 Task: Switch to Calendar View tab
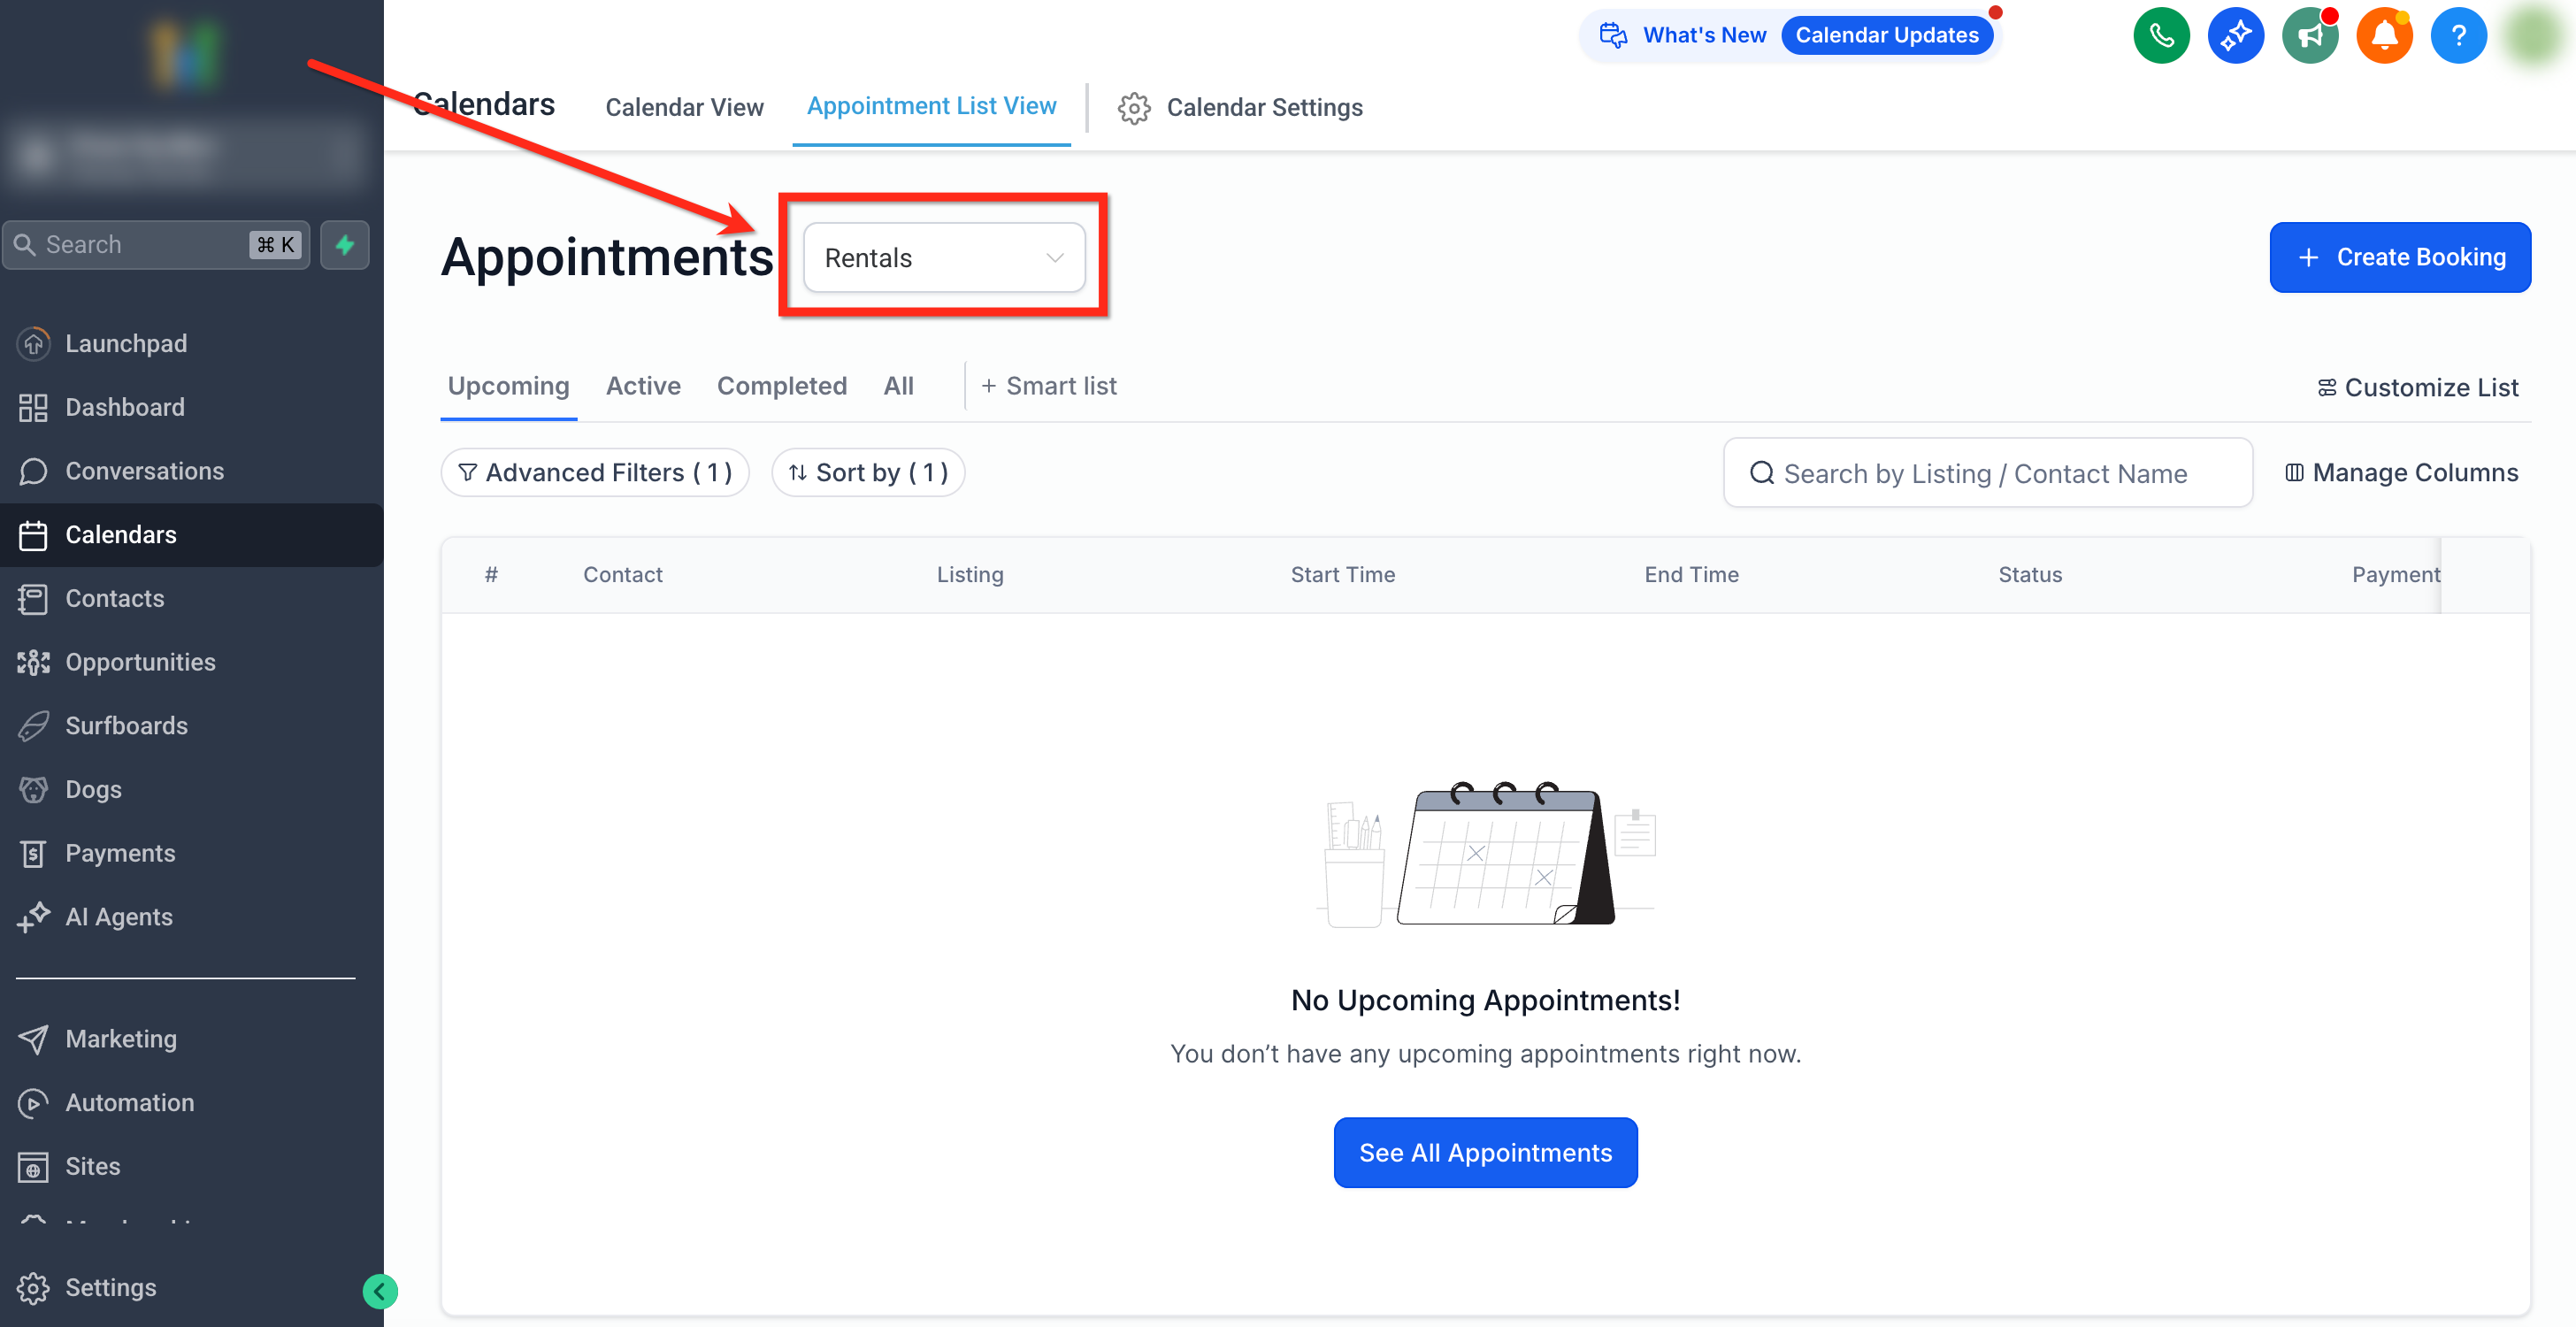(684, 107)
